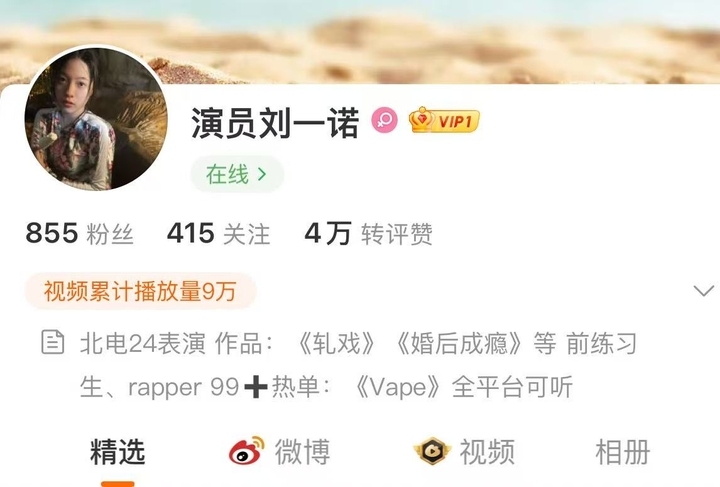Tap the gold video play badge icon

pos(433,451)
